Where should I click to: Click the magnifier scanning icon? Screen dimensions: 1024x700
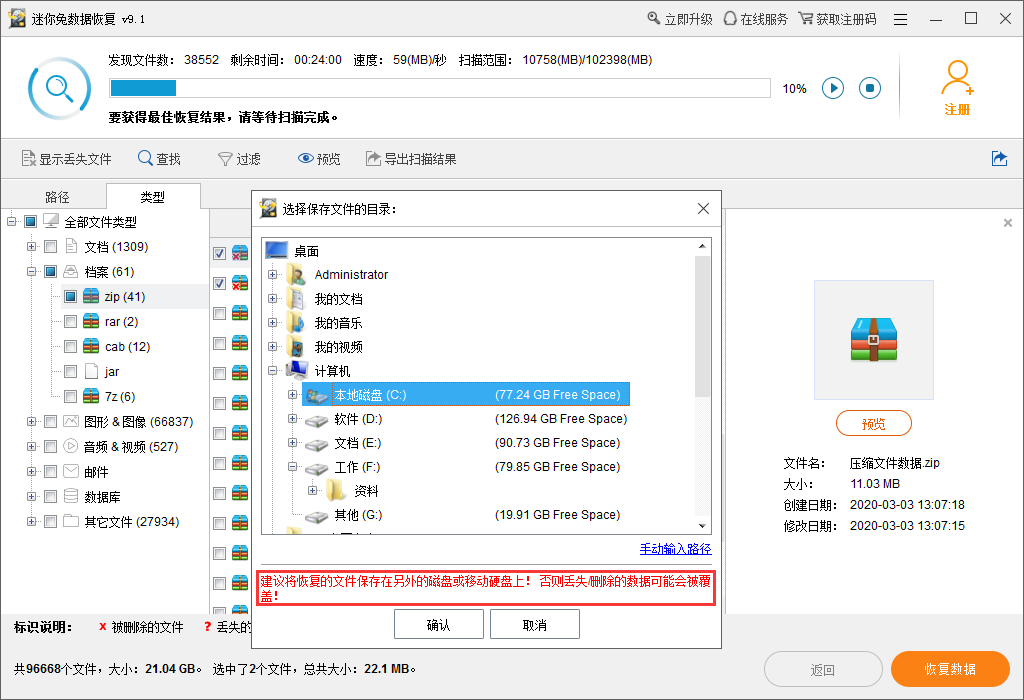pyautogui.click(x=59, y=88)
